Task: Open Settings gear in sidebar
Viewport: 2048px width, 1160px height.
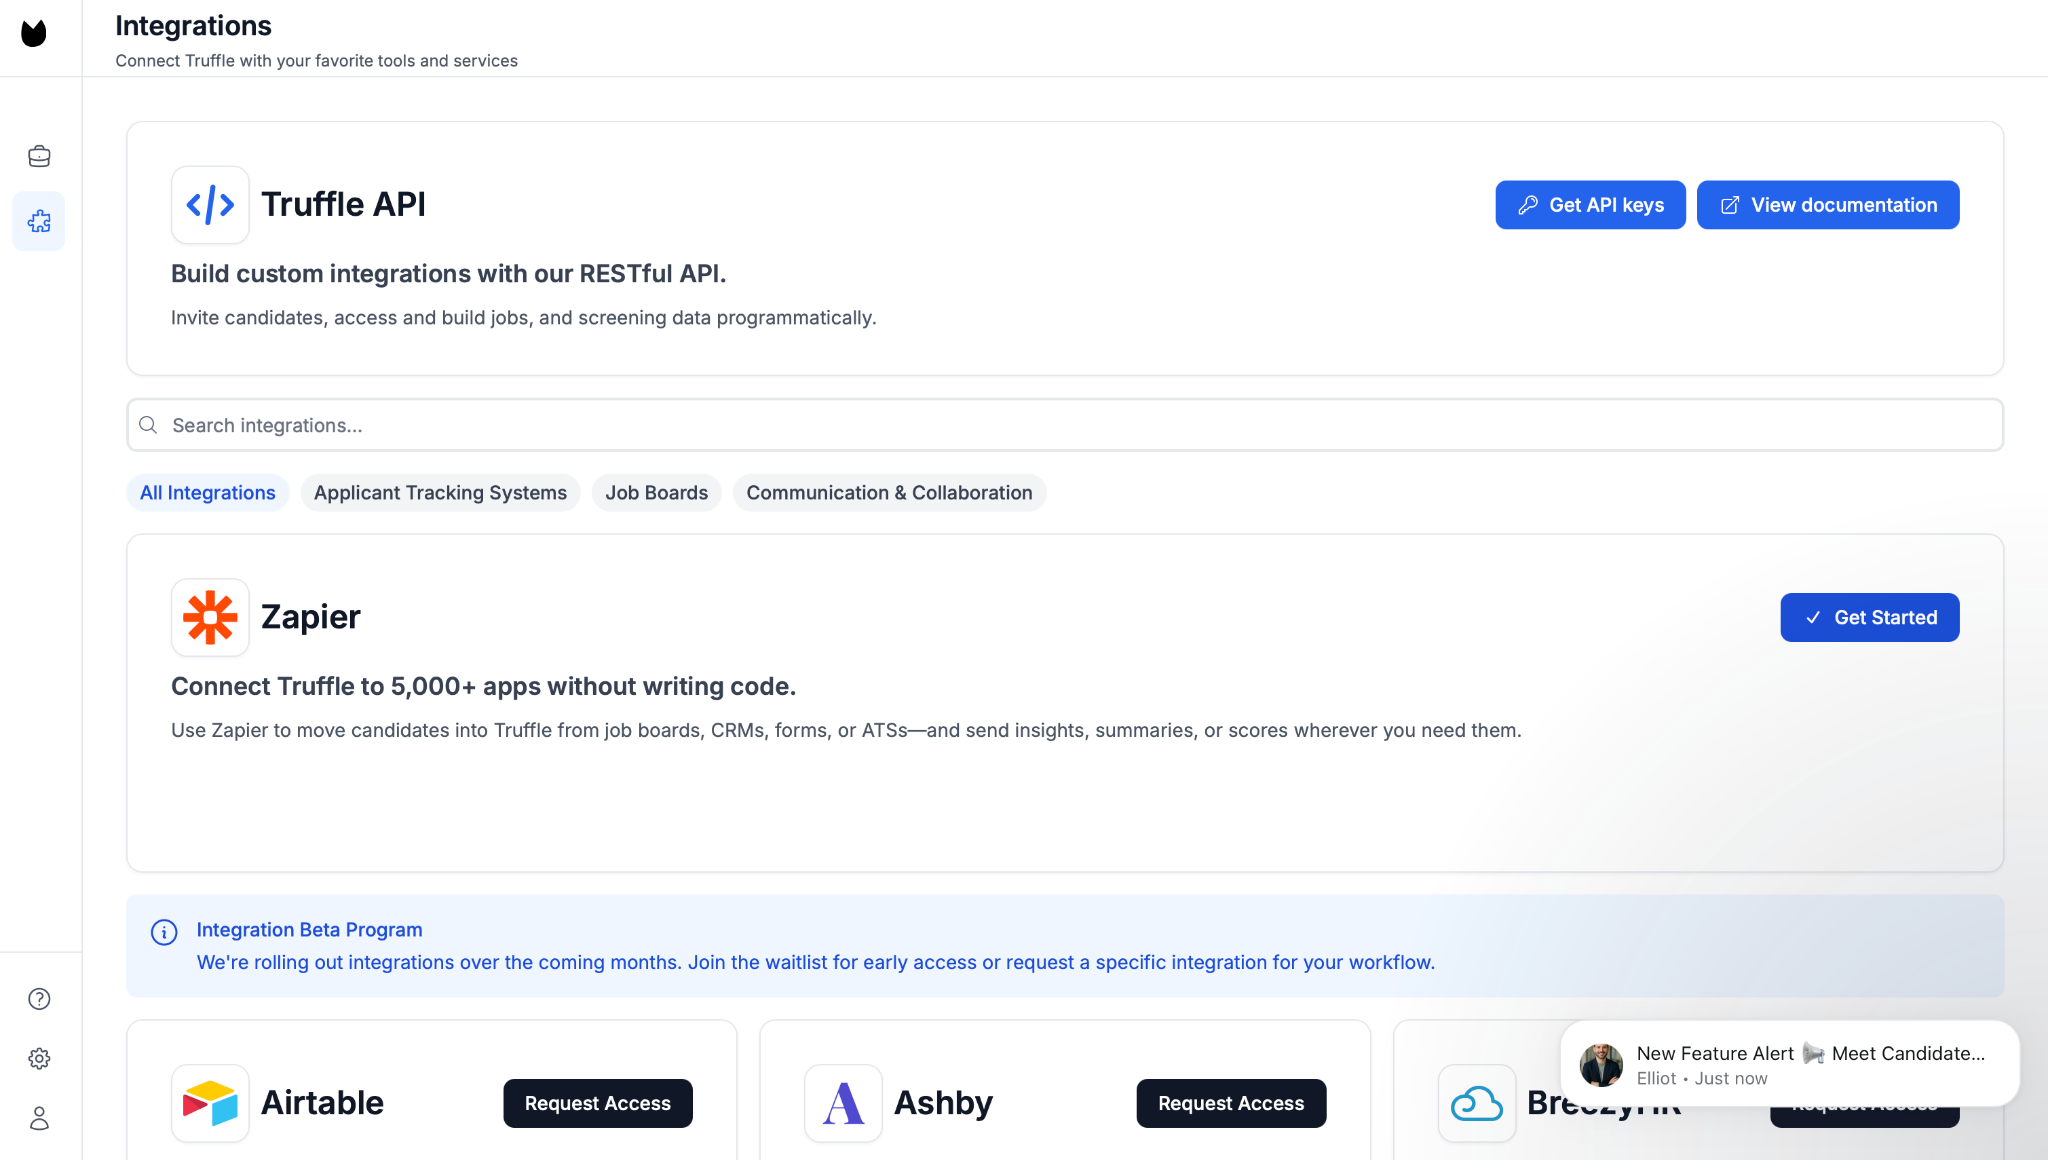Action: pos(39,1058)
